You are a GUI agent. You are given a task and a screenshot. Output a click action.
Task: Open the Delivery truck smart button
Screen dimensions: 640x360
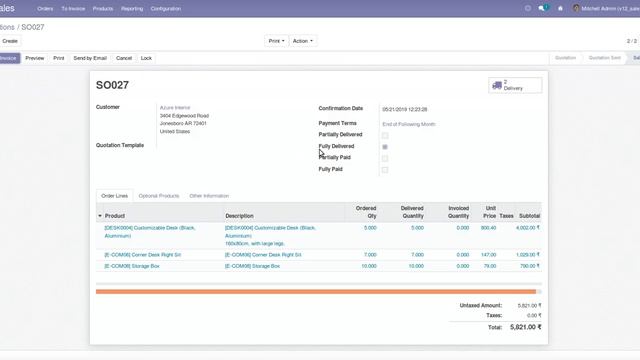point(515,85)
